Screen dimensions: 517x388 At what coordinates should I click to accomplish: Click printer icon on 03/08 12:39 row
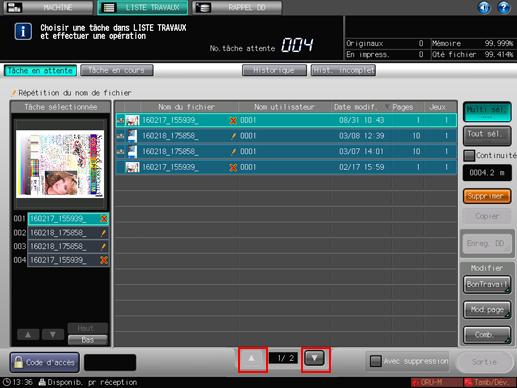point(120,136)
